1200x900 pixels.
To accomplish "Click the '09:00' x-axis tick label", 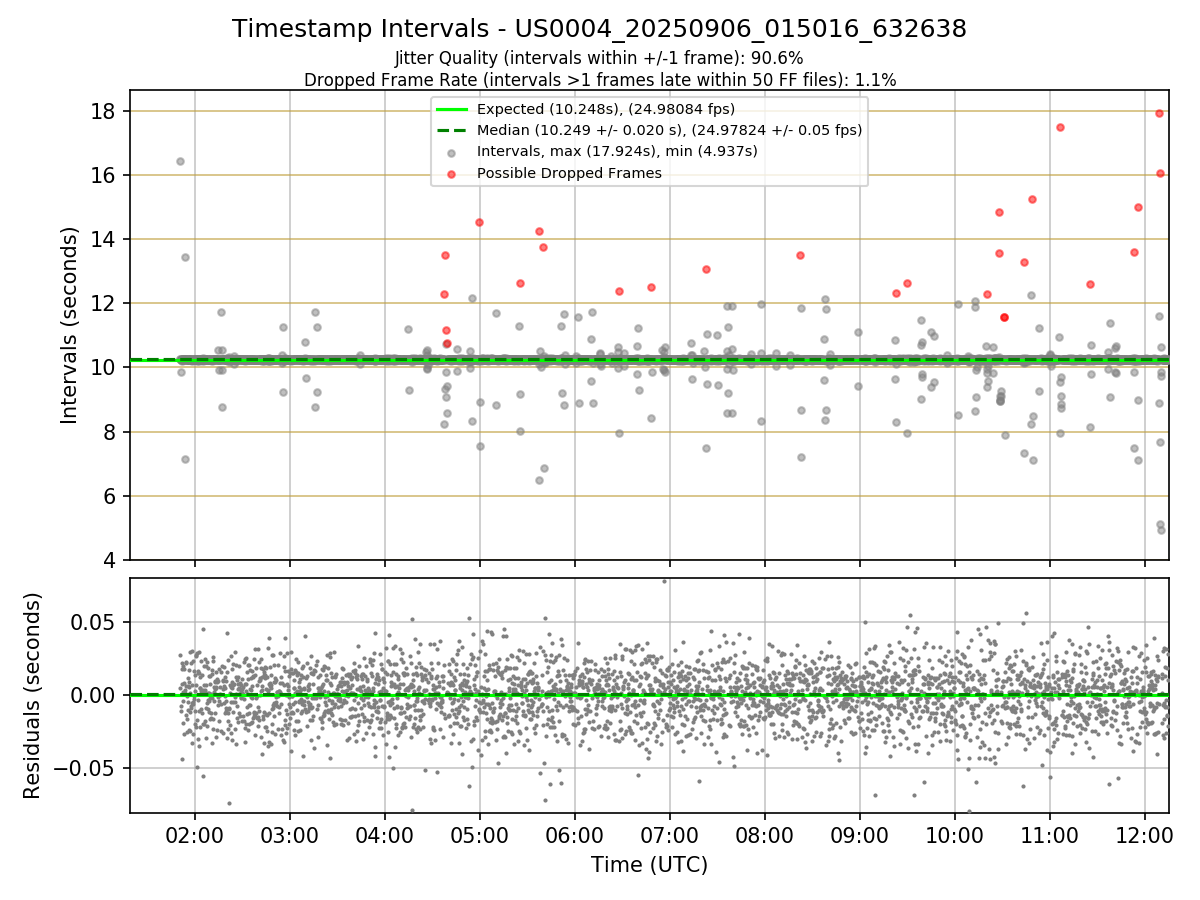I will [860, 835].
